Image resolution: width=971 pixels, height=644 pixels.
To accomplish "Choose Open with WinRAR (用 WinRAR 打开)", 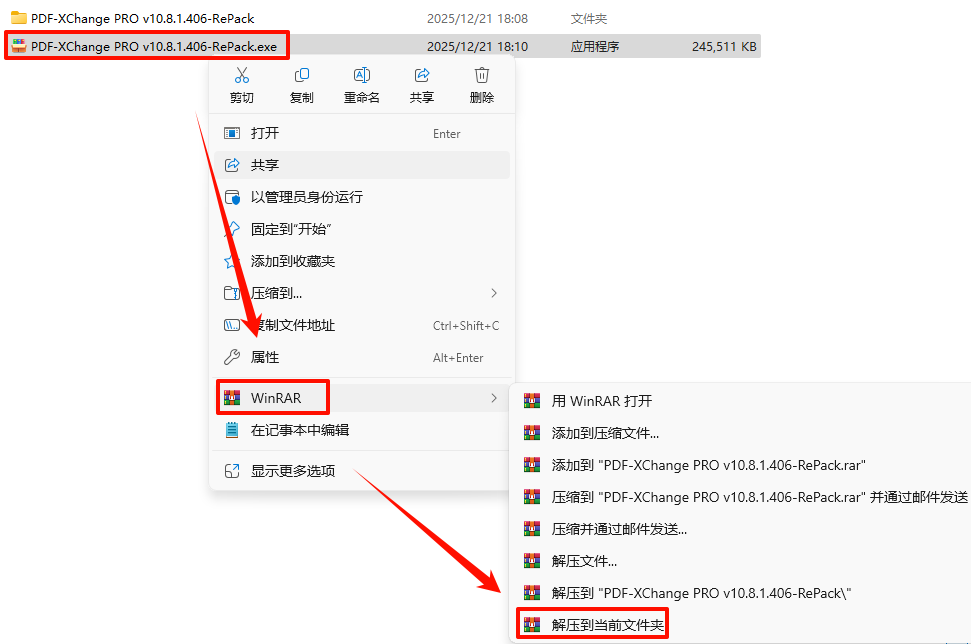I will tap(601, 401).
